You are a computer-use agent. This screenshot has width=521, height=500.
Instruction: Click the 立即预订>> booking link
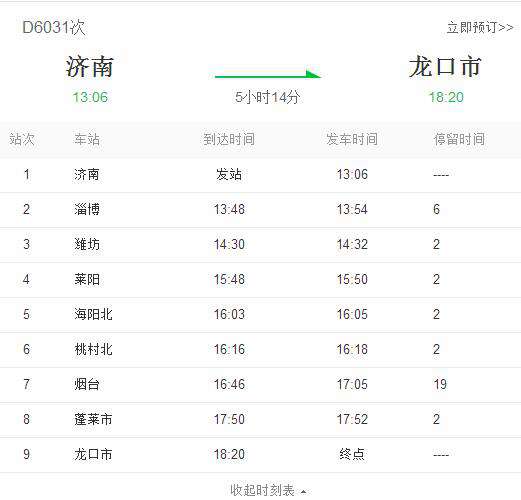pyautogui.click(x=480, y=27)
